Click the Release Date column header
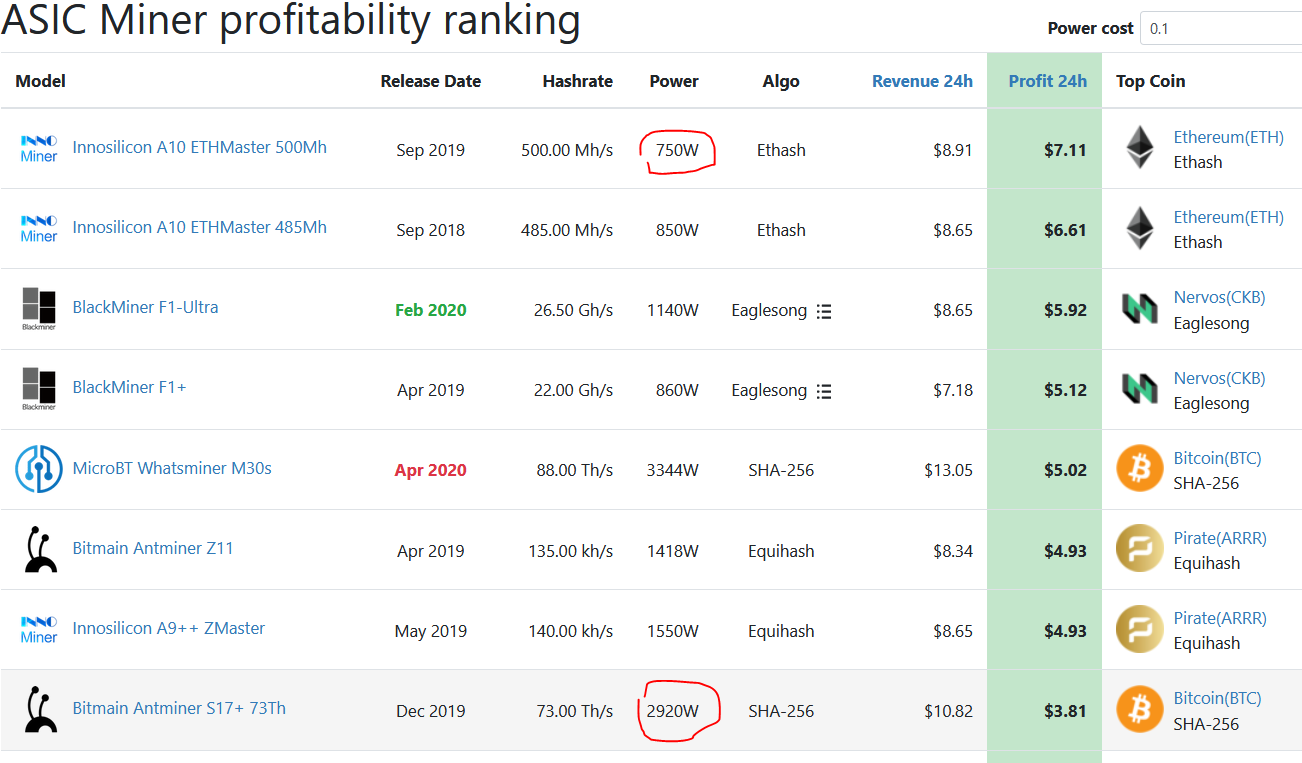Image resolution: width=1302 pixels, height=763 pixels. 431,81
